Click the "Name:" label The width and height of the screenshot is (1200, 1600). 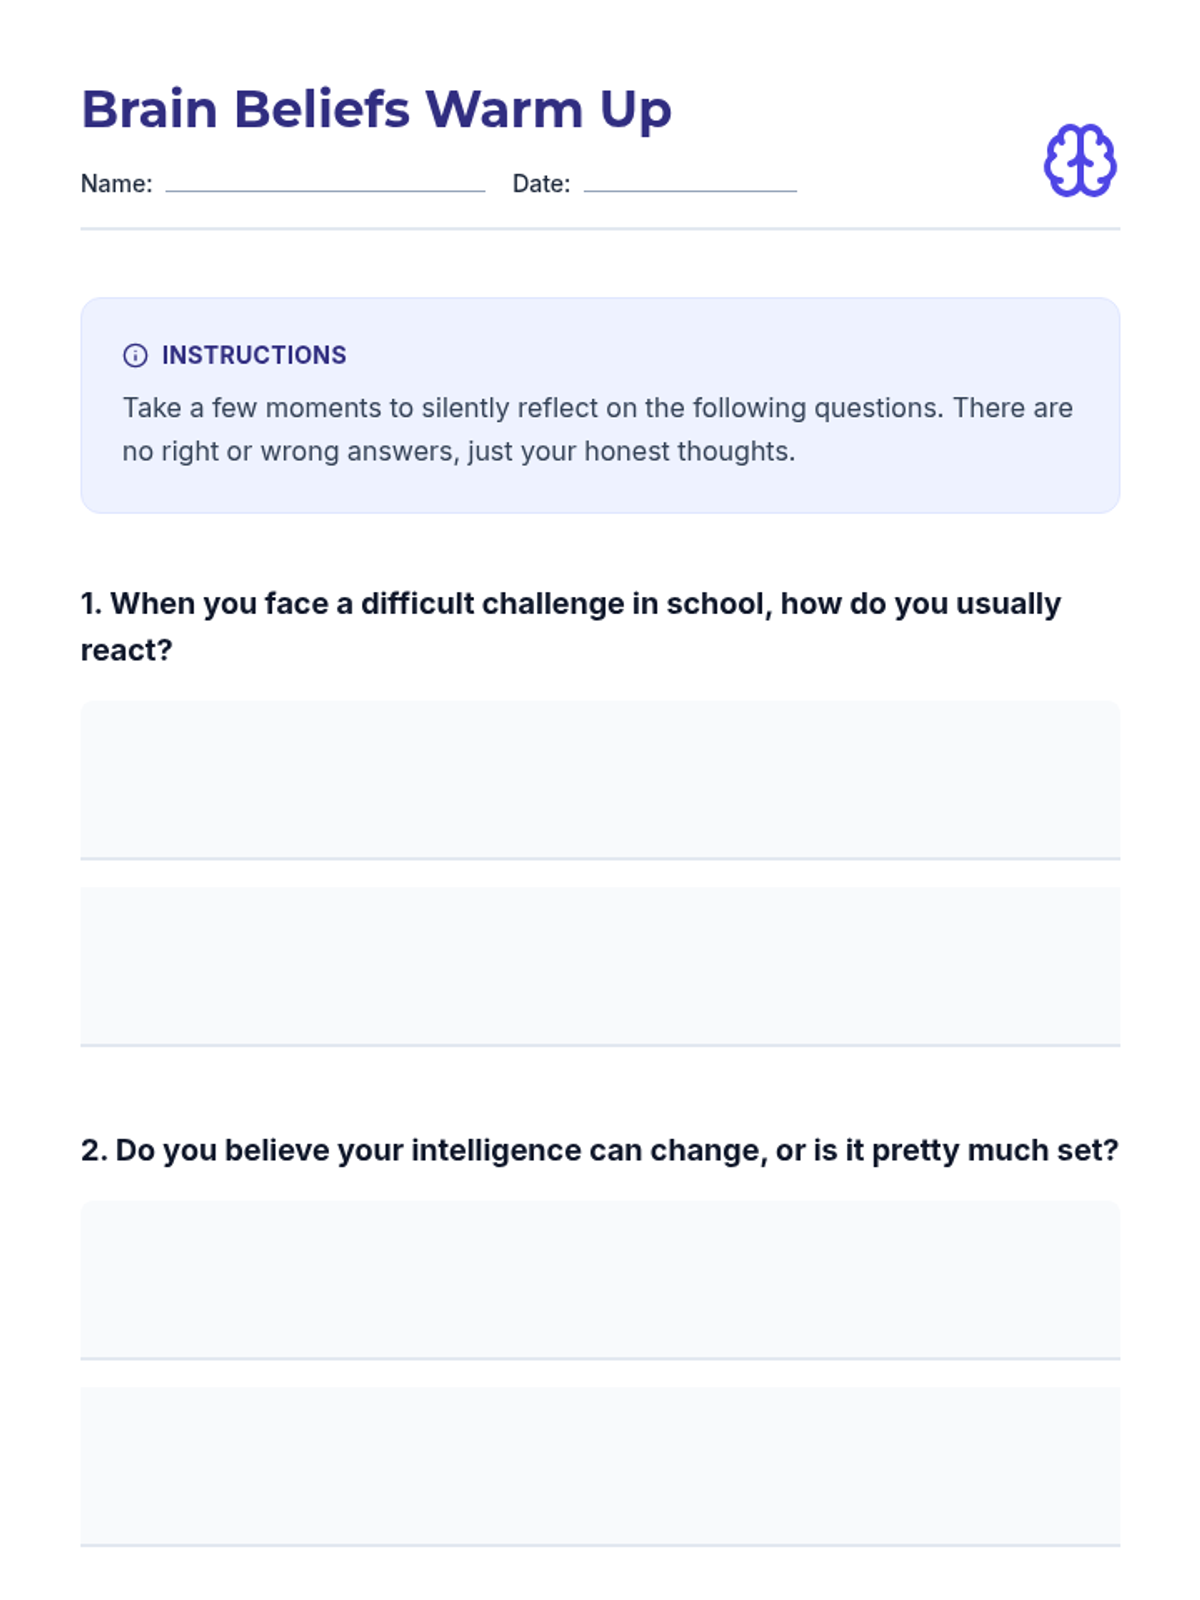point(116,184)
